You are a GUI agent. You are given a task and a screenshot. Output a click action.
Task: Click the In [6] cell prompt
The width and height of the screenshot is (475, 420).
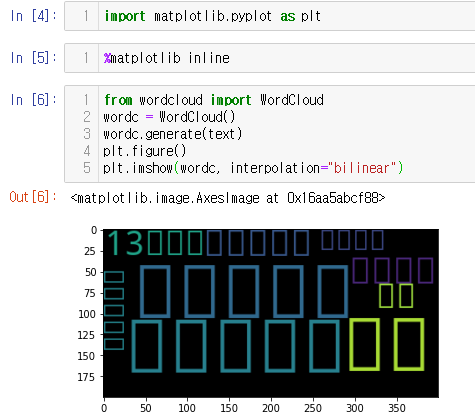point(33,100)
